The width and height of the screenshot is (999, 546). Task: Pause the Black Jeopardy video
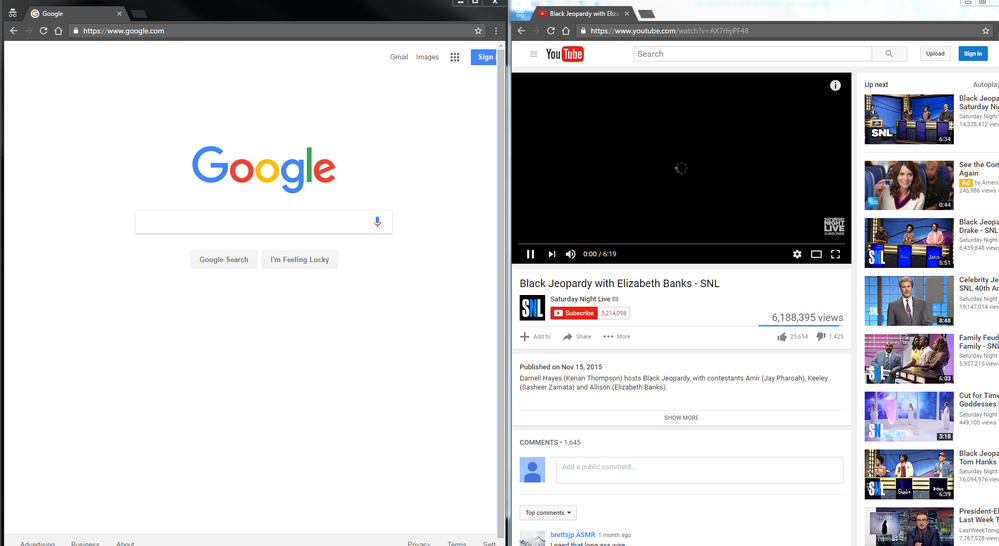[531, 254]
